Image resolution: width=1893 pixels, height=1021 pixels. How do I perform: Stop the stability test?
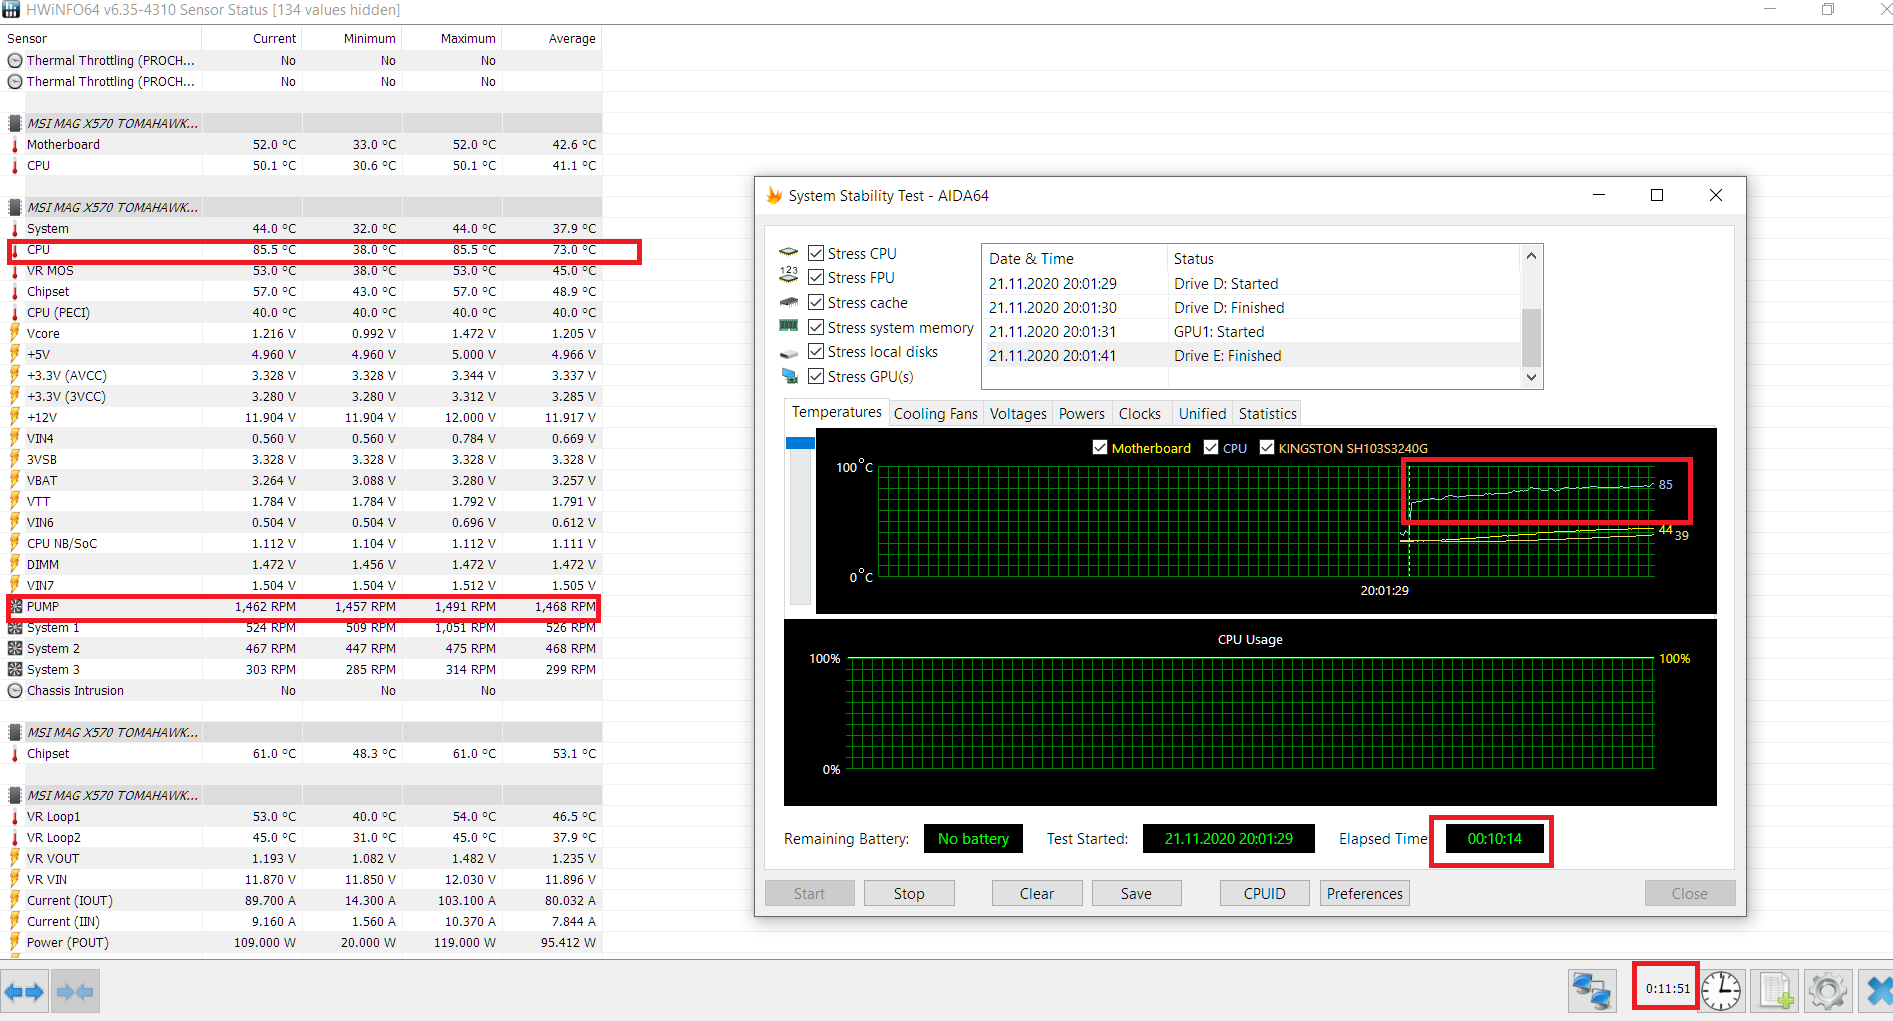[x=908, y=893]
